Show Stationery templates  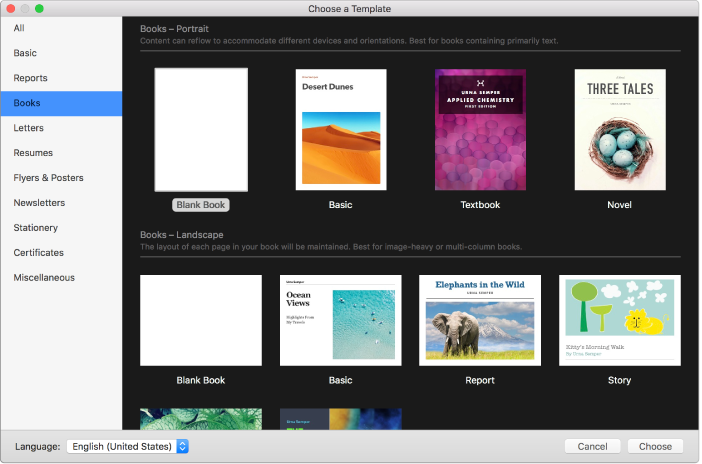pos(61,228)
